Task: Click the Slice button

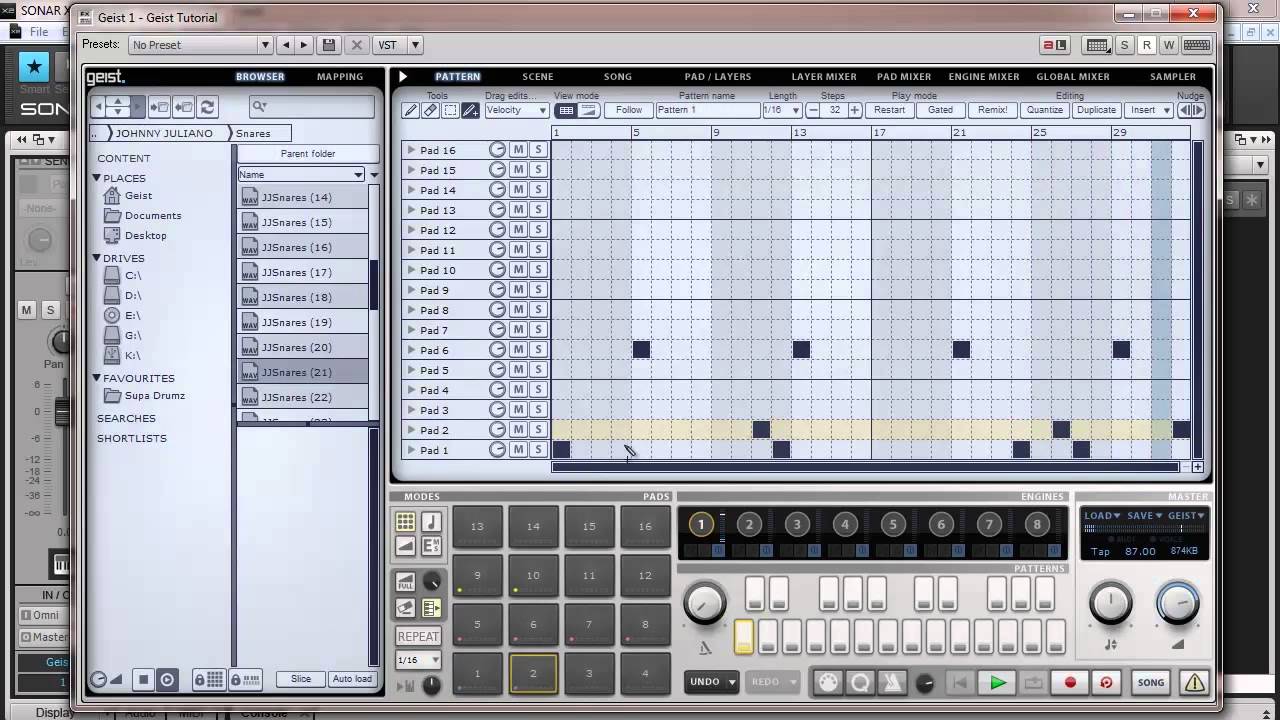Action: tap(301, 679)
